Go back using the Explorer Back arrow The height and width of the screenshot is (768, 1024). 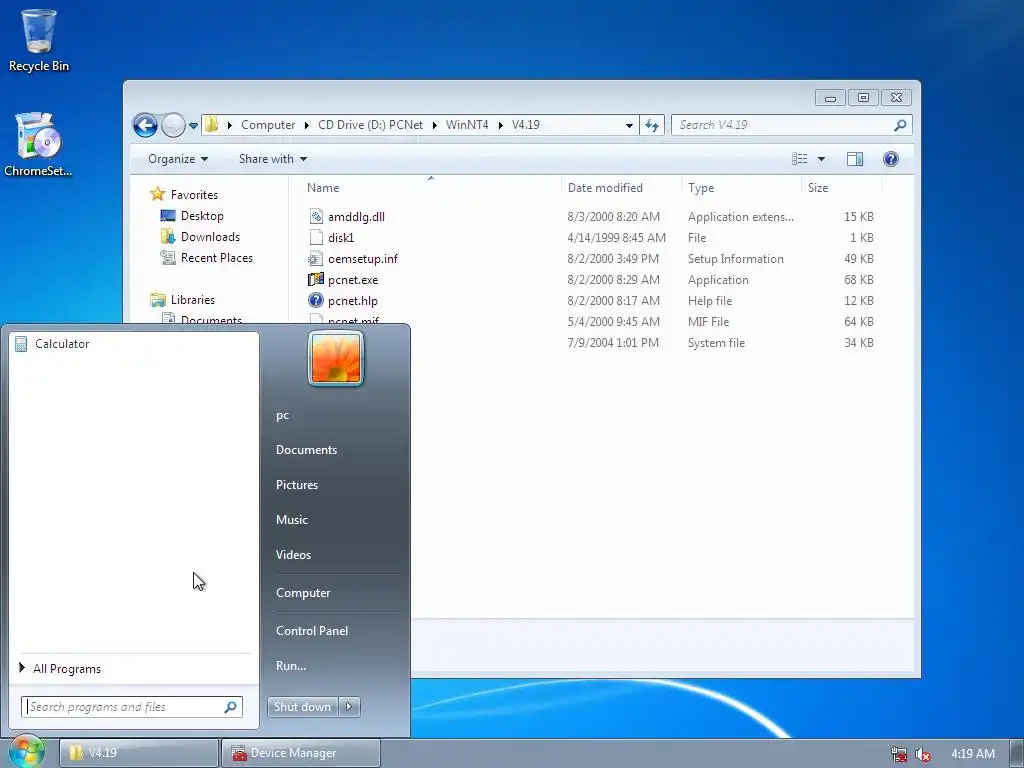coord(145,125)
